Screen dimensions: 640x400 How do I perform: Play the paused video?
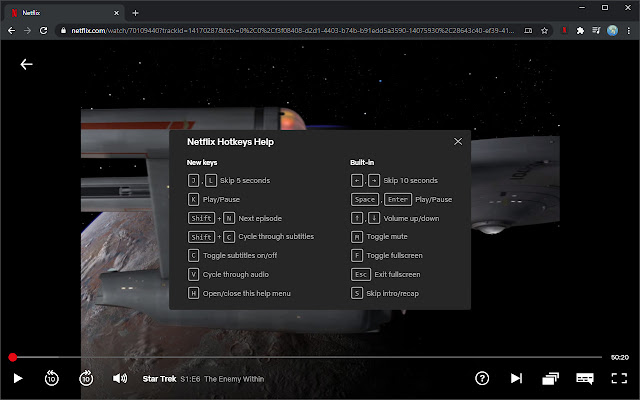coord(18,378)
